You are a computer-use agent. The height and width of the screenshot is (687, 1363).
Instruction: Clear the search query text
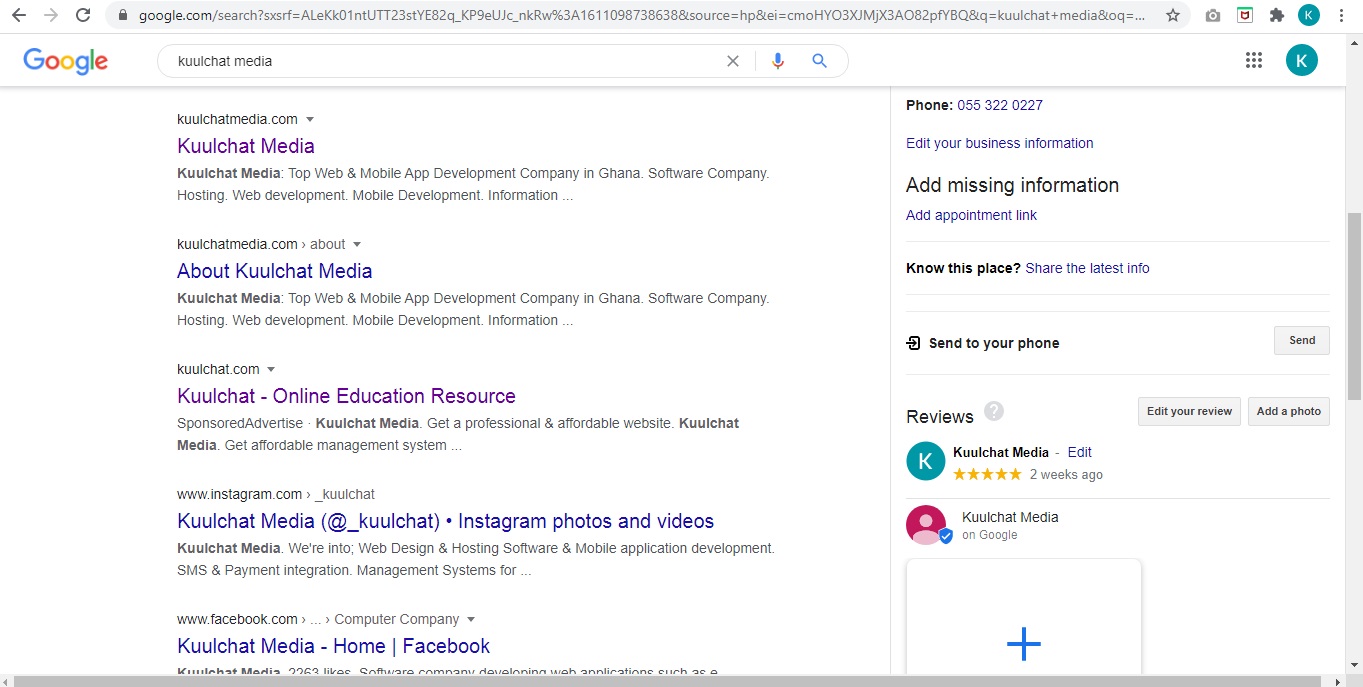pos(733,61)
